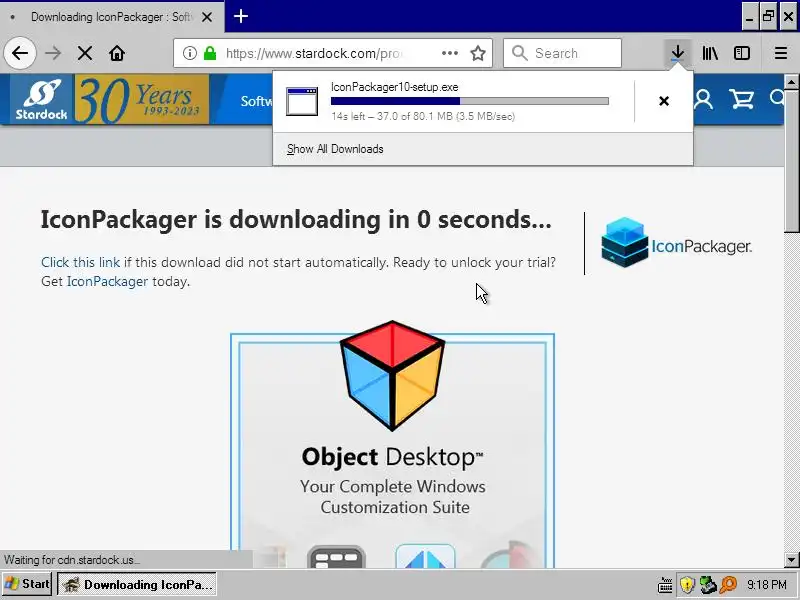Image resolution: width=800 pixels, height=600 pixels.
Task: Open a new tab with plus button
Action: tap(241, 16)
